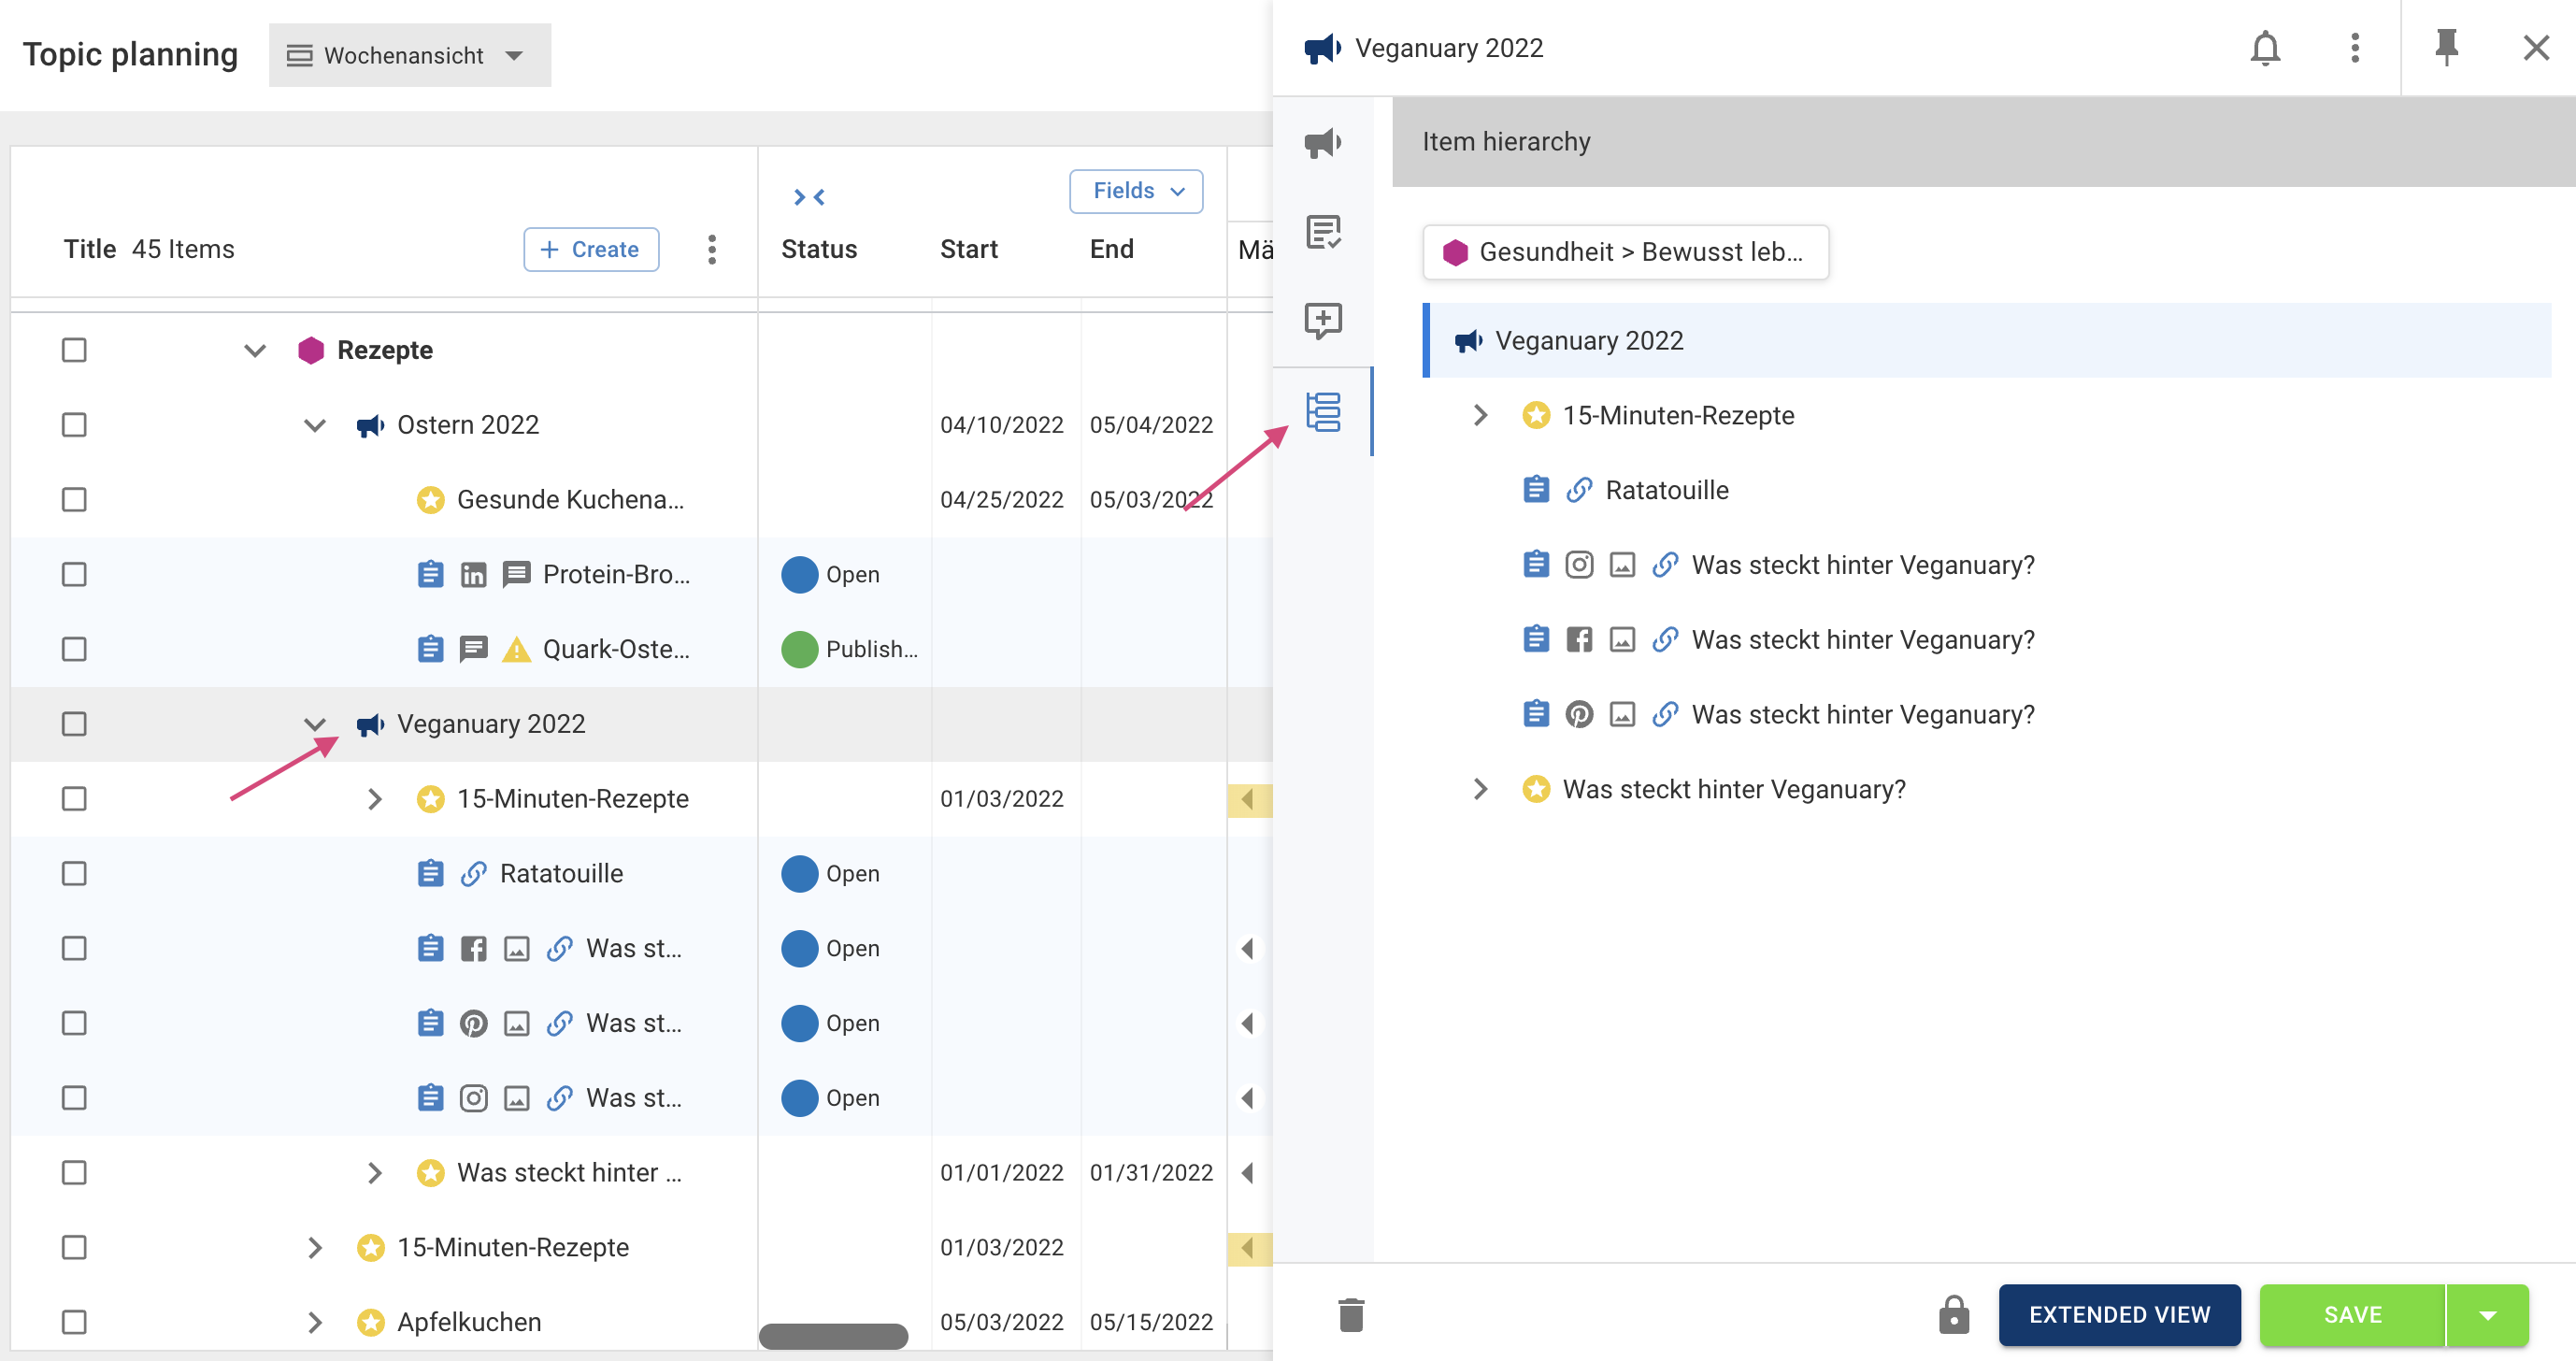Click the lock icon beside Extended View
The image size is (2576, 1361).
(1953, 1315)
